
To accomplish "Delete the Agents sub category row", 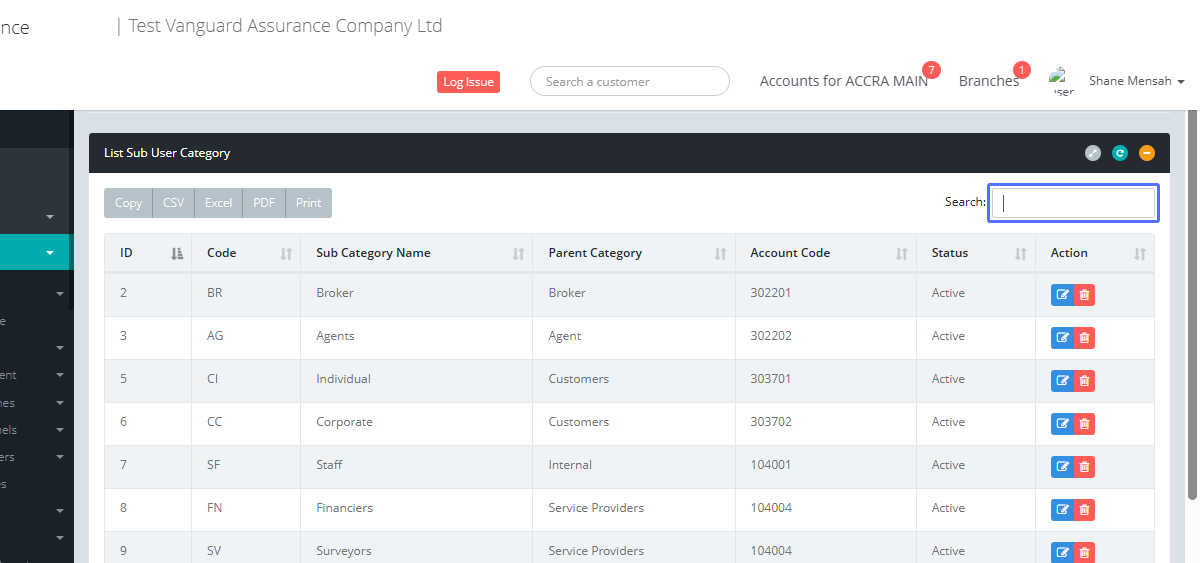I will click(x=1084, y=338).
